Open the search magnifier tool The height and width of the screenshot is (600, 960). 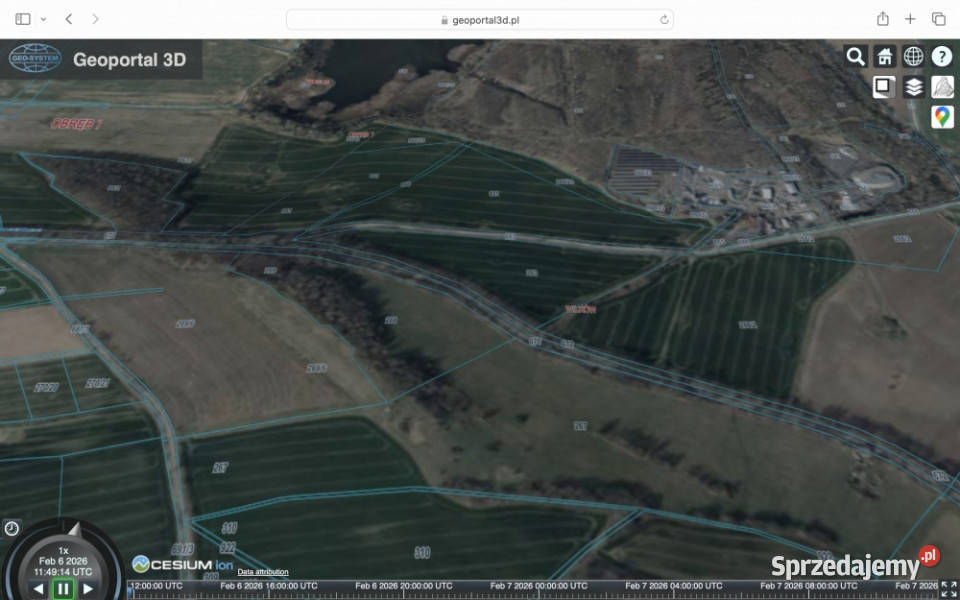[x=855, y=57]
